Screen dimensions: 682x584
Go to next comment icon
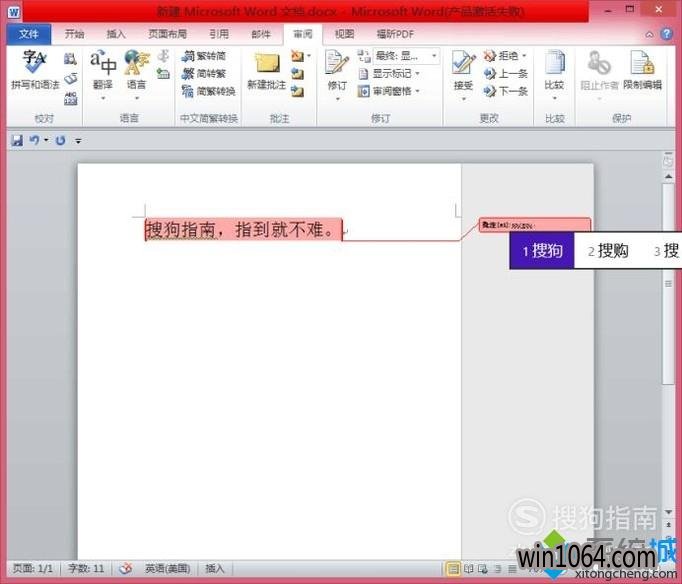(298, 91)
